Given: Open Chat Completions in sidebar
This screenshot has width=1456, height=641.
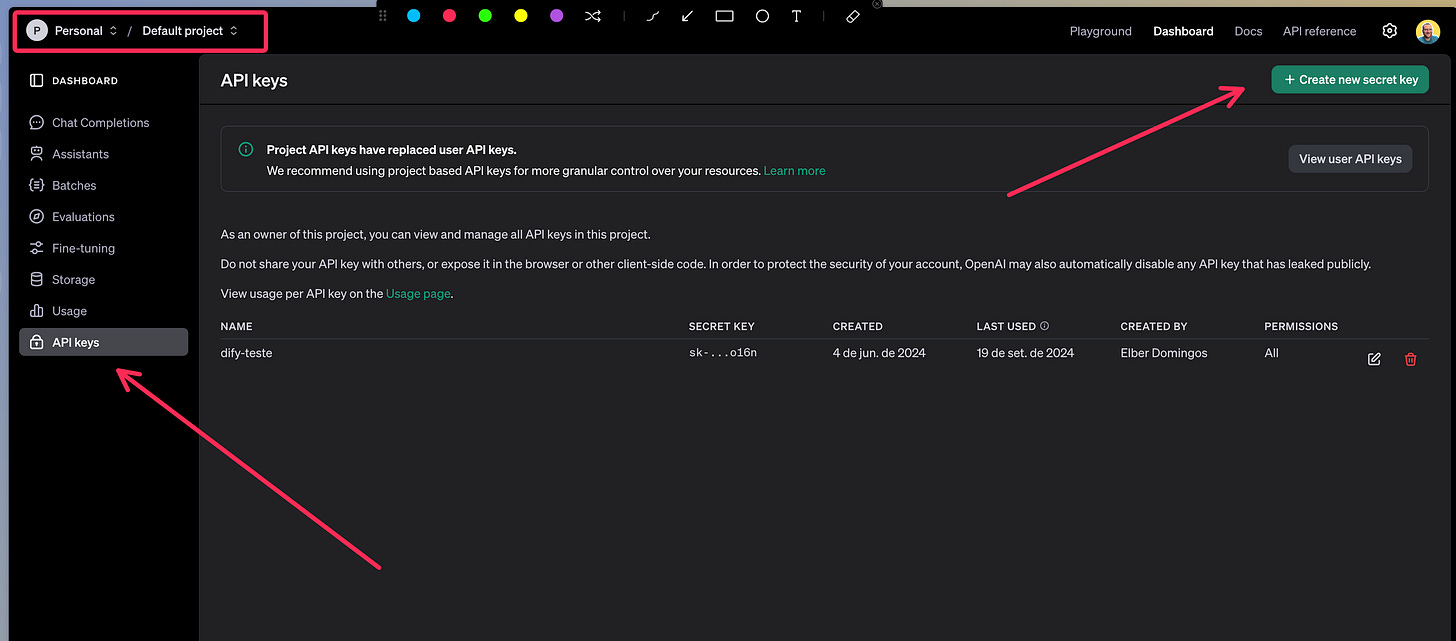Looking at the screenshot, I should (x=103, y=123).
